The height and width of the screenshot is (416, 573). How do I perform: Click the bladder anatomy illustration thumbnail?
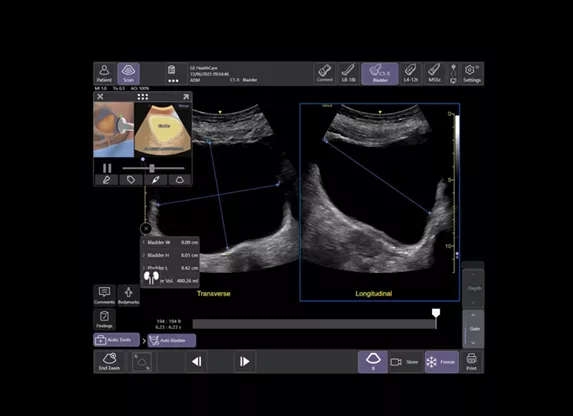(x=163, y=129)
